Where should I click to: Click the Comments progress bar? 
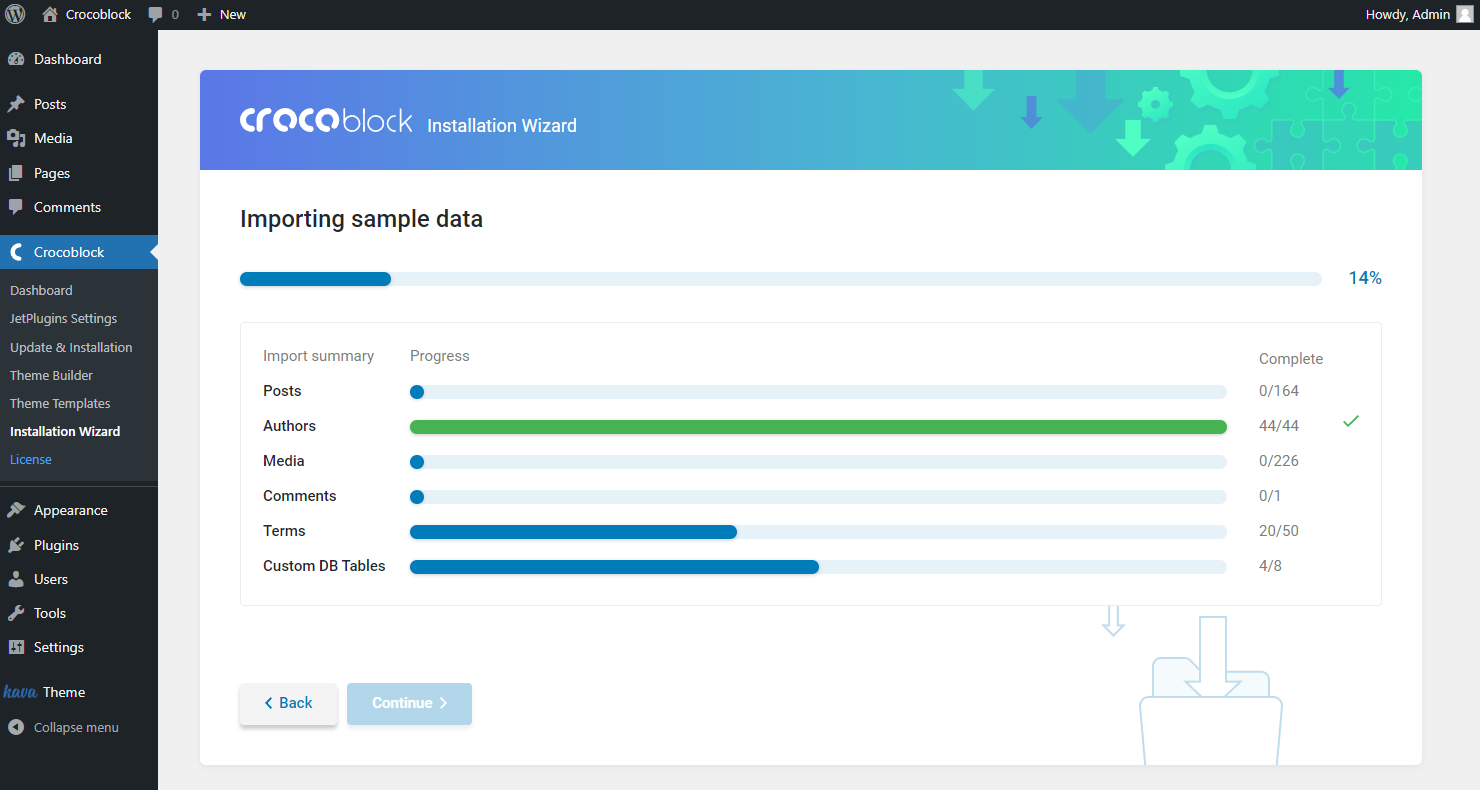(x=818, y=497)
